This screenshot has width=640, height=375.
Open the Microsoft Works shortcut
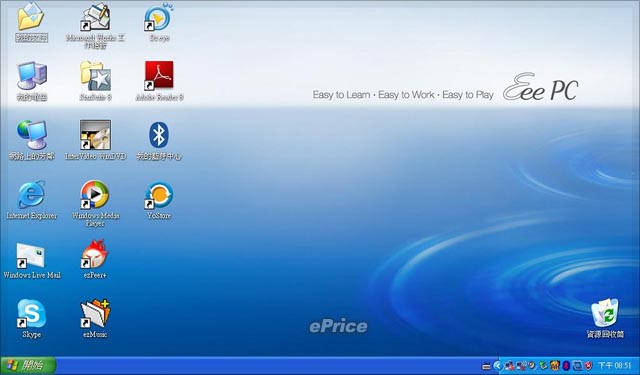pyautogui.click(x=95, y=17)
